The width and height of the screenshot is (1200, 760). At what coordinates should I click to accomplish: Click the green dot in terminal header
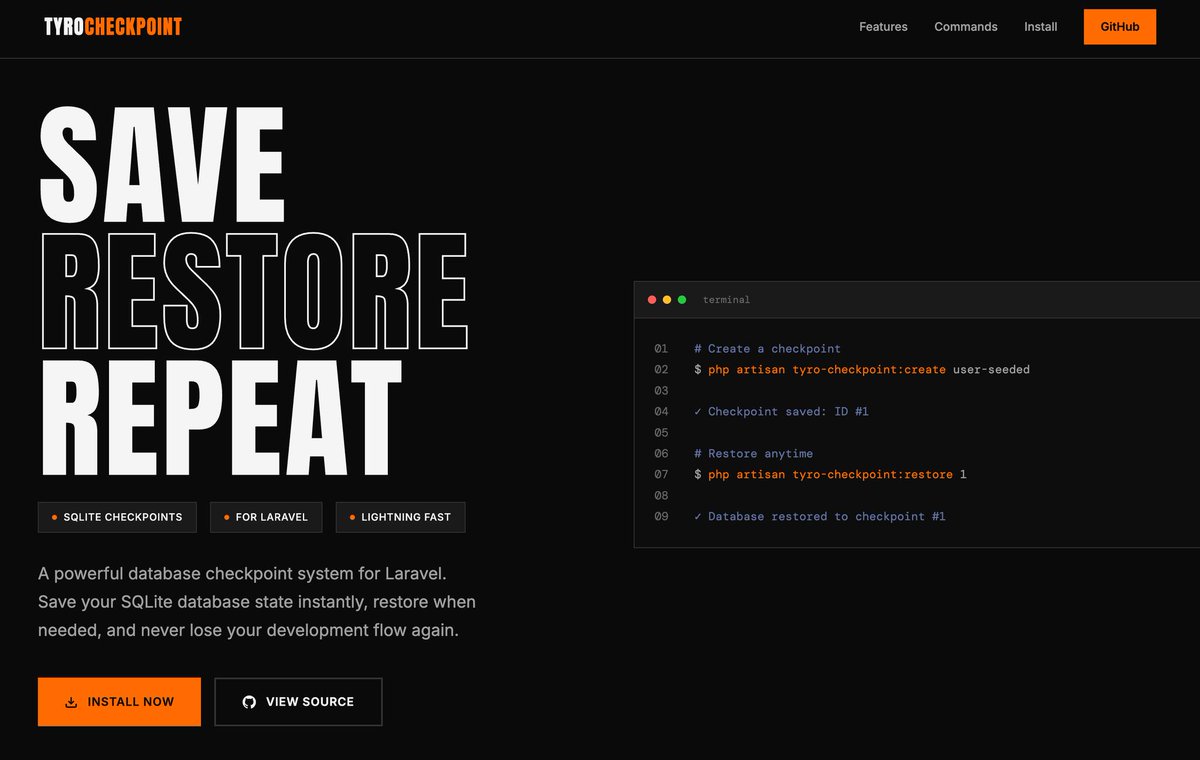[x=682, y=300]
